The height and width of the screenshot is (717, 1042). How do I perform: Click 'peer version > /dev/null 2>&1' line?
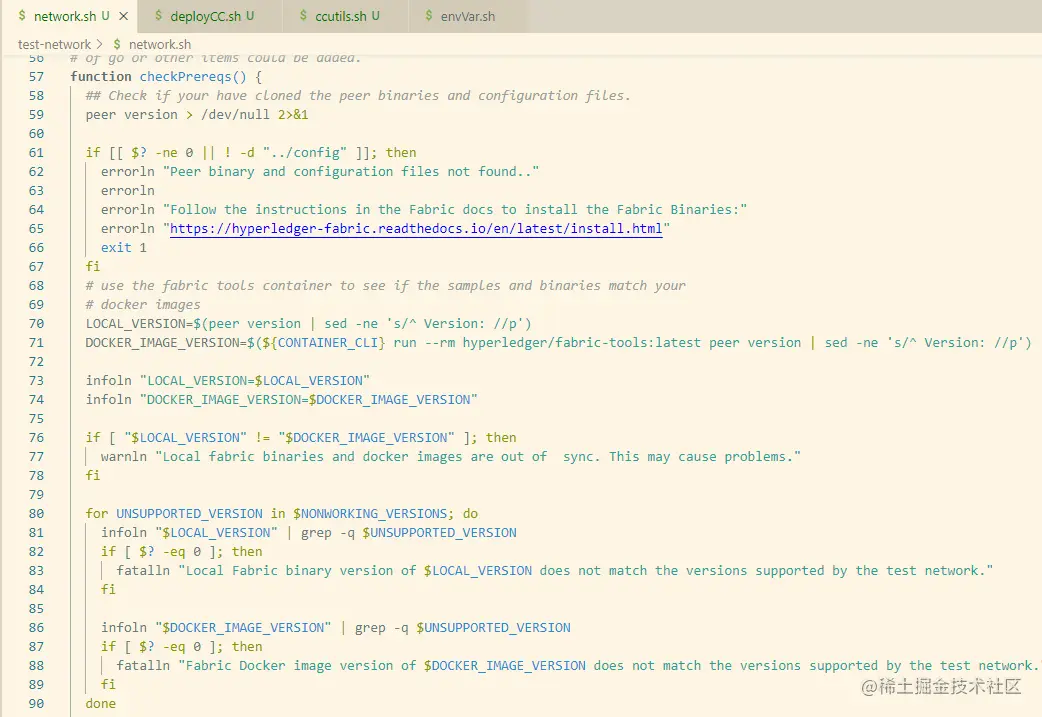(197, 114)
